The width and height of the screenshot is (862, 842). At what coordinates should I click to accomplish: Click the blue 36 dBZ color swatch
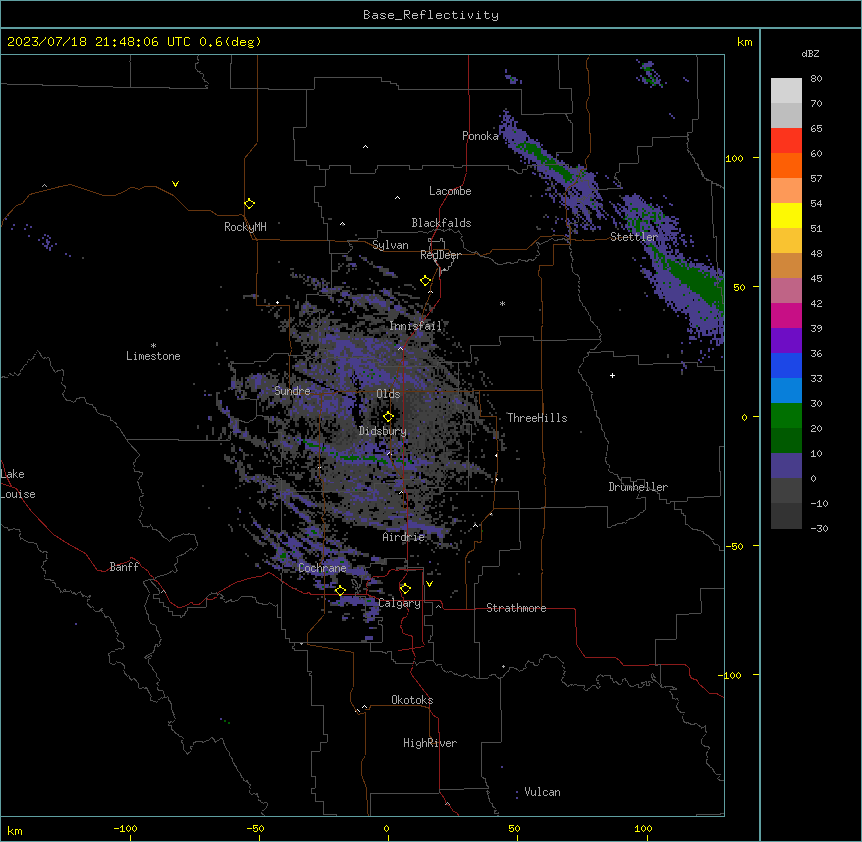[786, 365]
